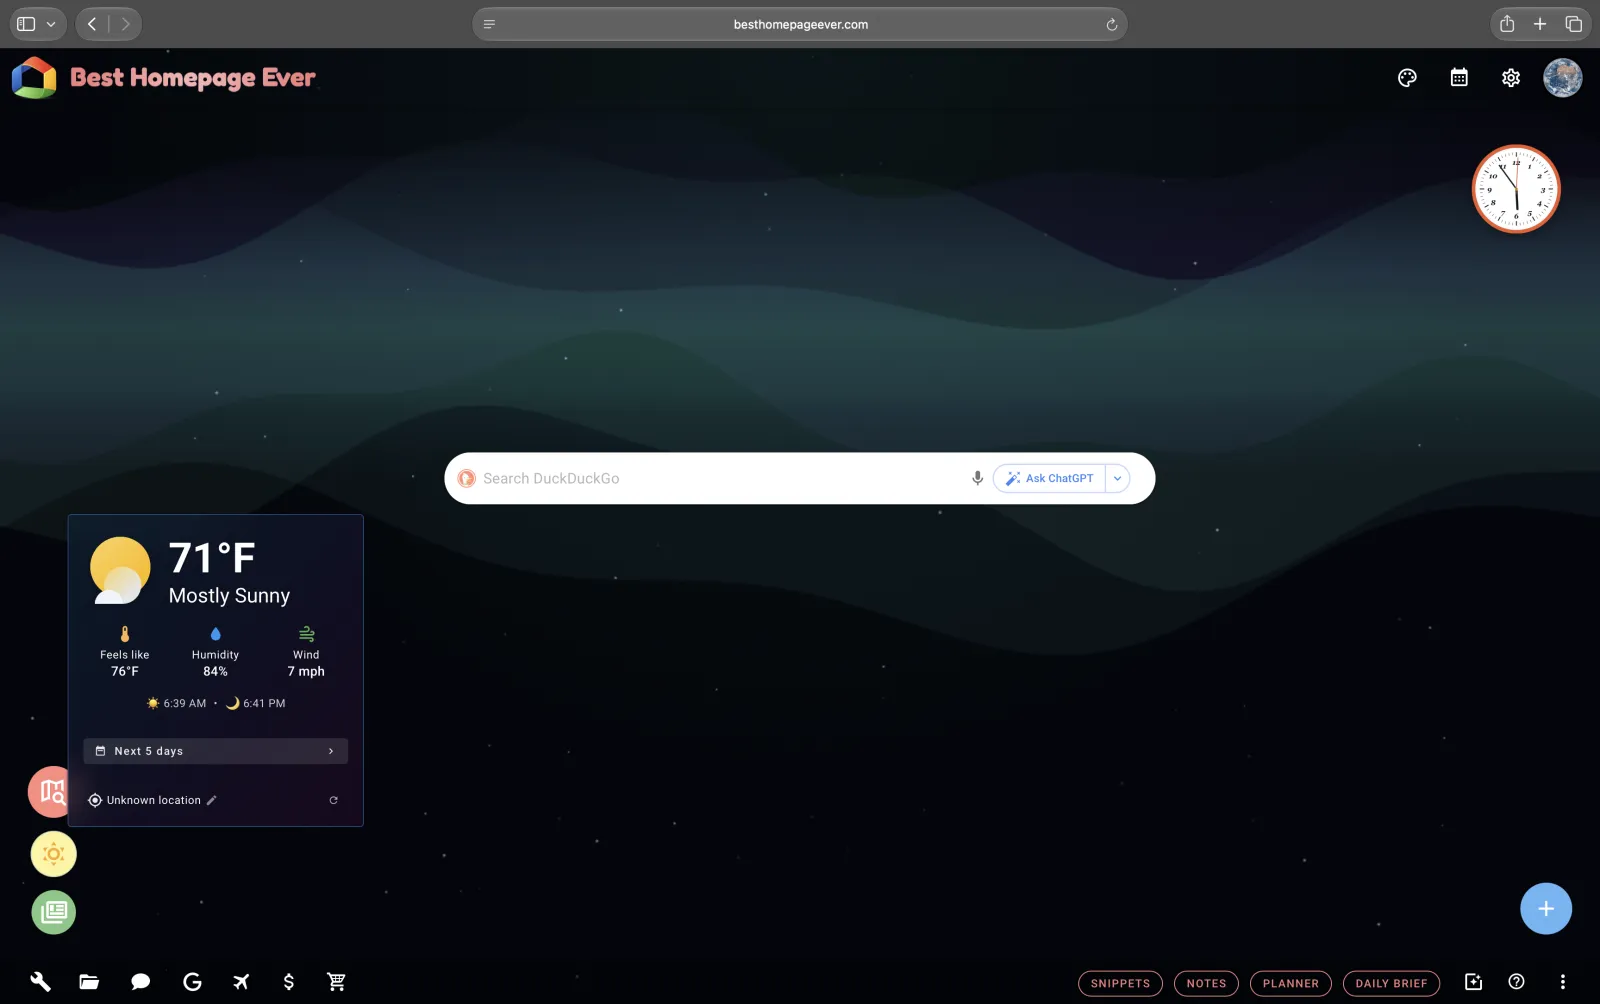Show Safari tab overview
1600x1004 pixels.
coord(1573,24)
